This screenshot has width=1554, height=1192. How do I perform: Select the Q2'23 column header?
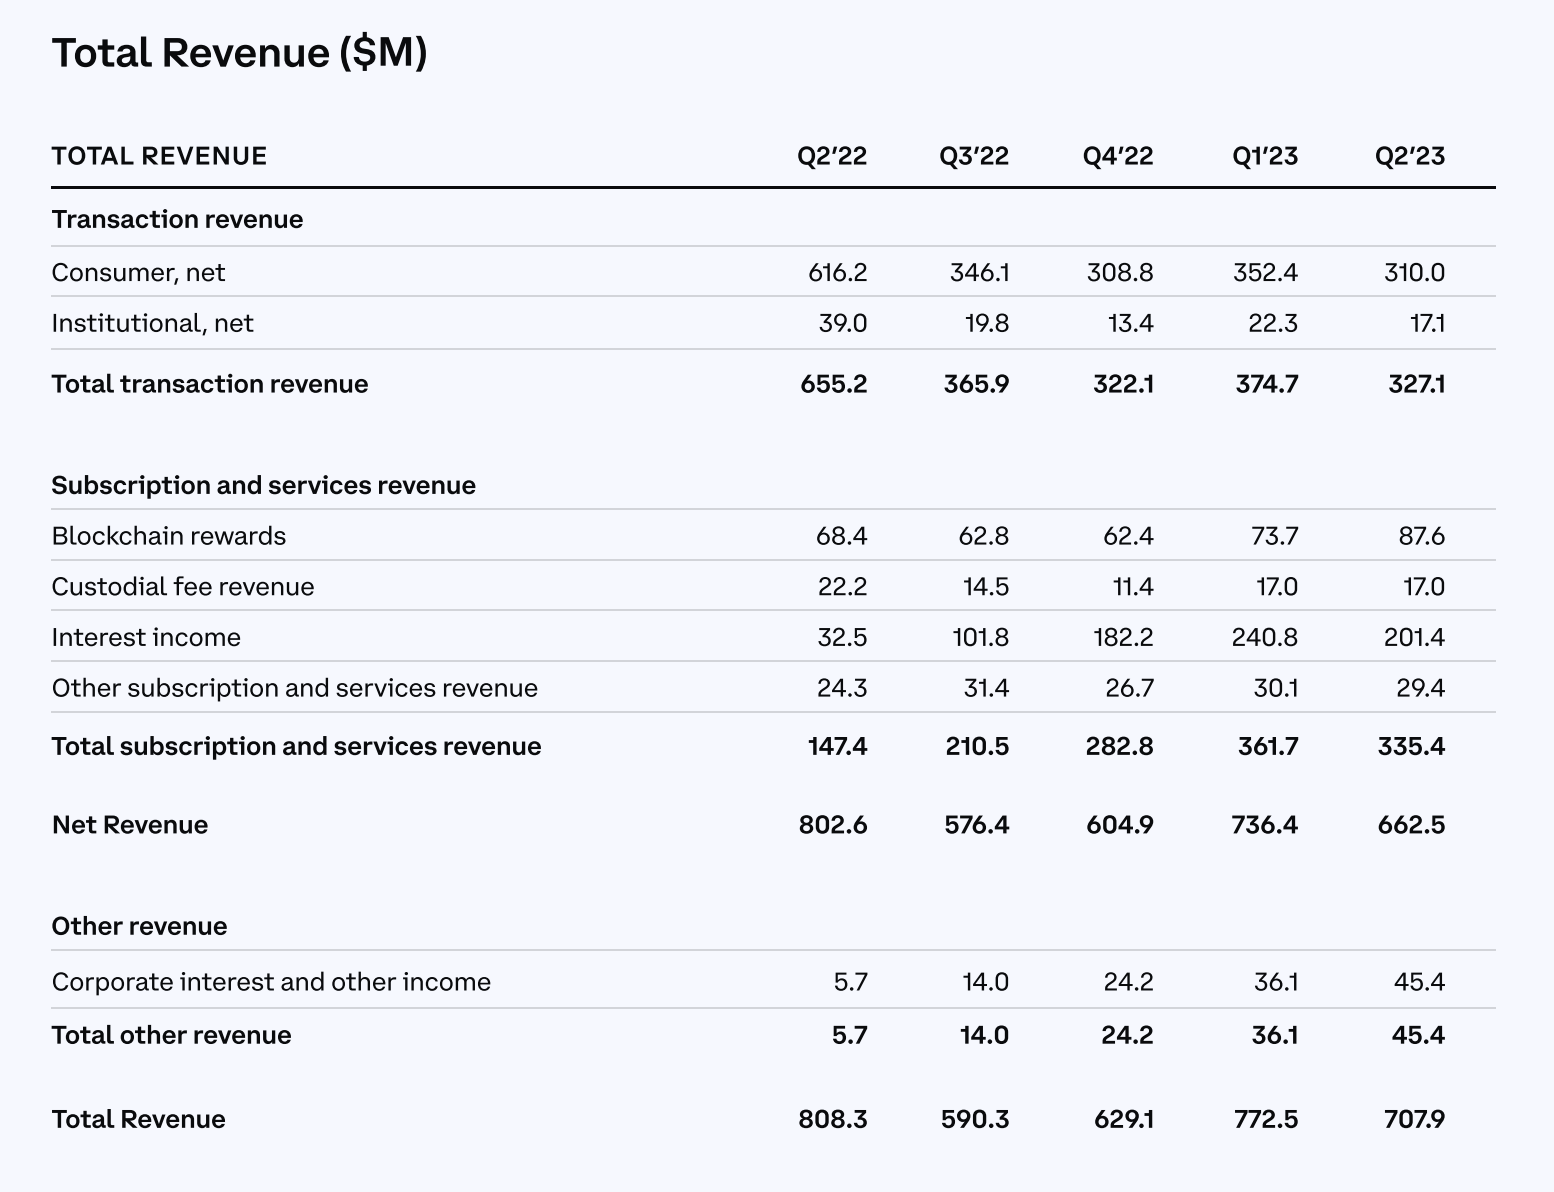[1409, 156]
